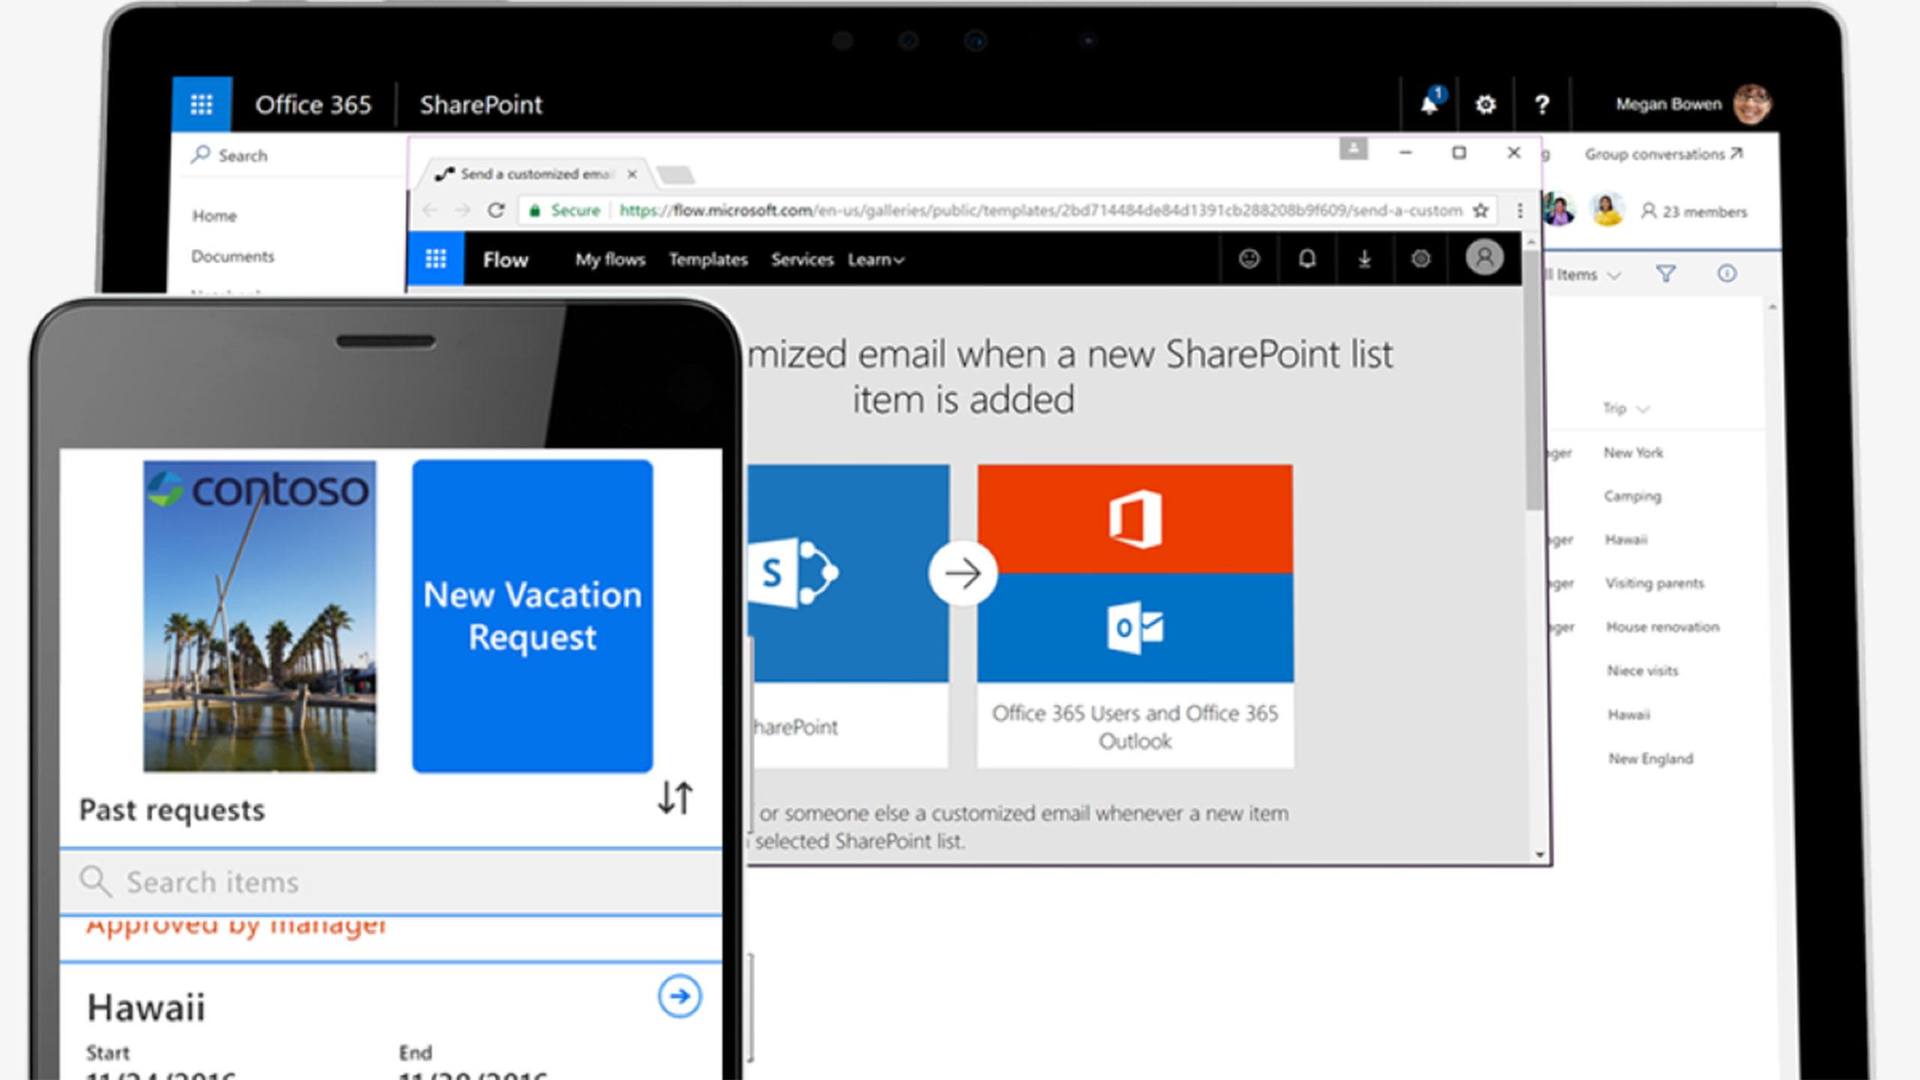Open the Hawaii request arrow in phone app
Screen dimensions: 1920x1080
pos(680,996)
